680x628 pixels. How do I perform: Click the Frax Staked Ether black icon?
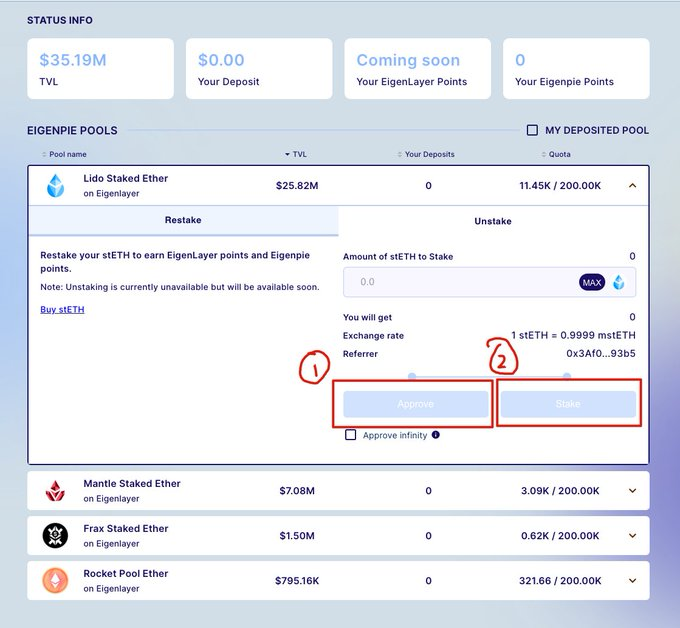tap(55, 536)
